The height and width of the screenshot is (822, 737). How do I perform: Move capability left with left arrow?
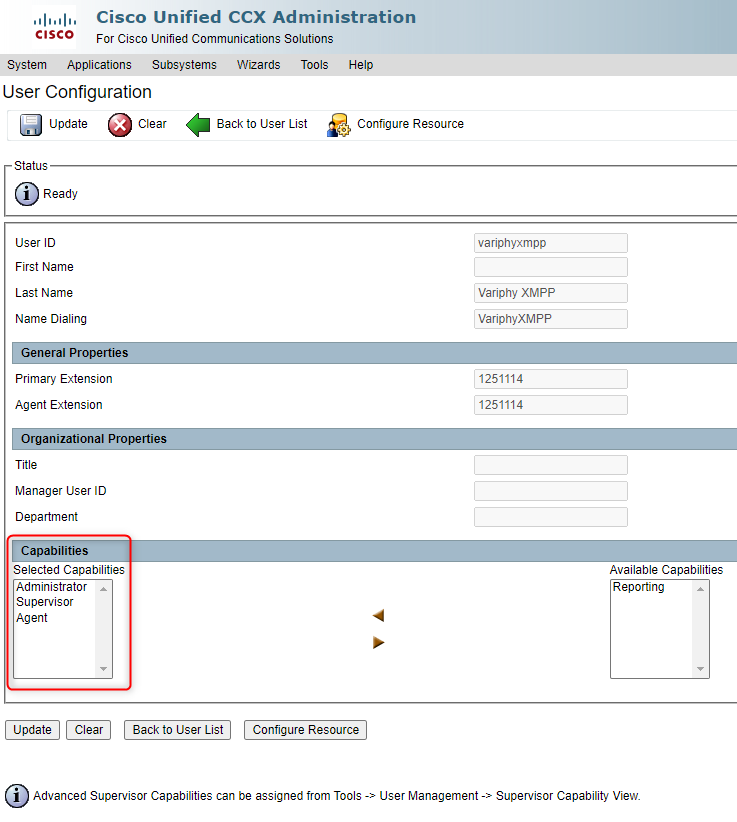378,615
